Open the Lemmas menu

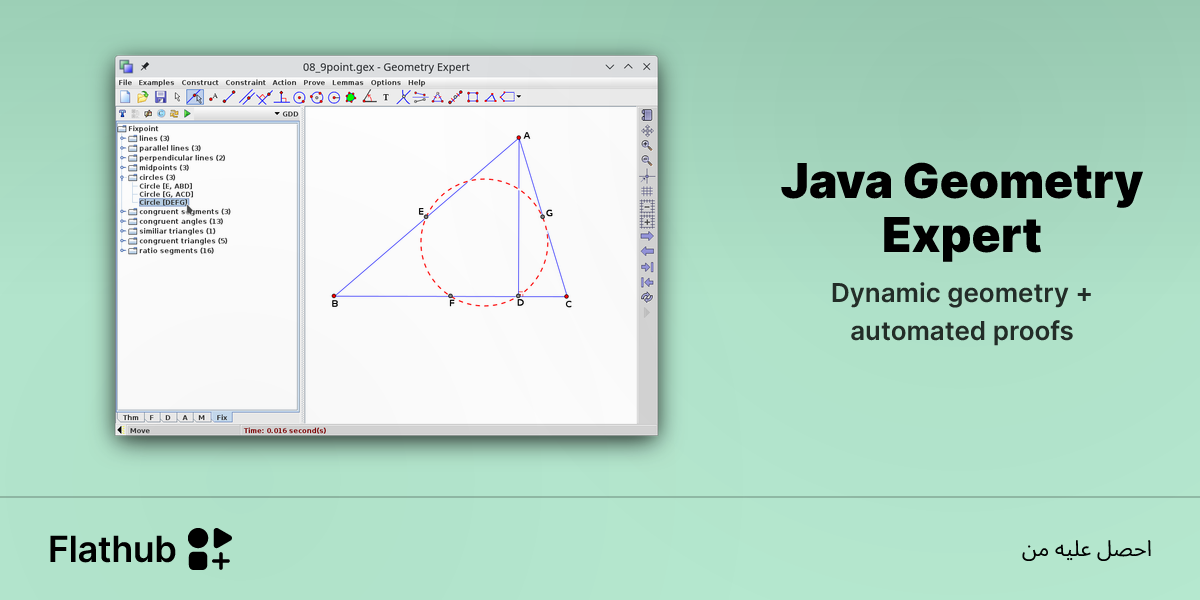point(348,82)
